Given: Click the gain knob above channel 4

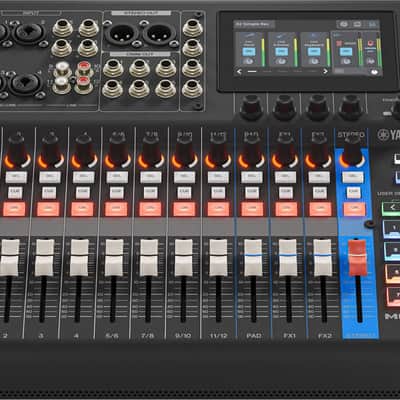Looking at the screenshot, I should (x=84, y=151).
